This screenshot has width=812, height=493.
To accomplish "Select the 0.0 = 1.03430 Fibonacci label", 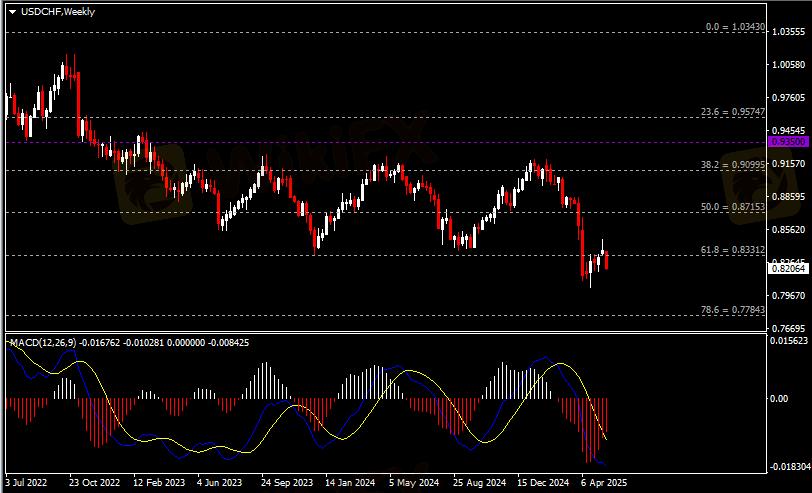I will [x=735, y=26].
